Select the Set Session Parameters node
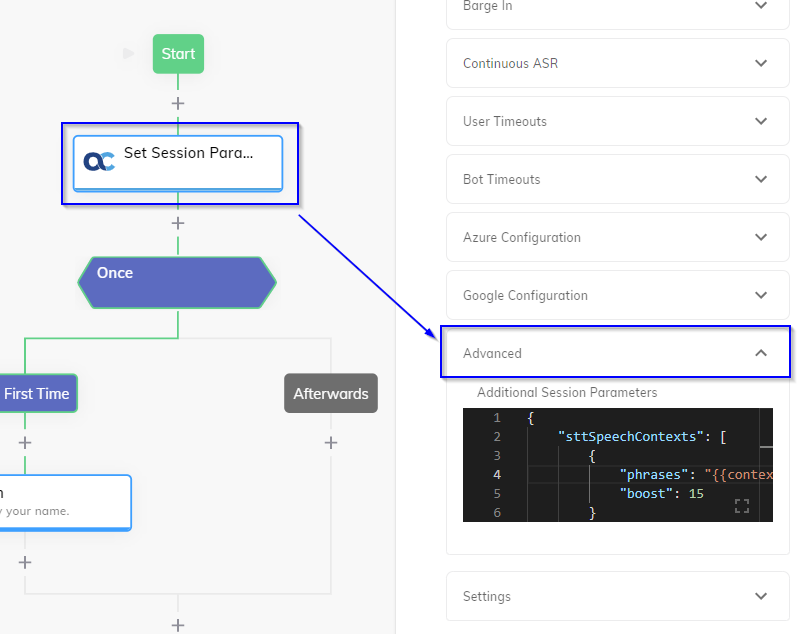Screen dimensions: 803x634 click(178, 163)
